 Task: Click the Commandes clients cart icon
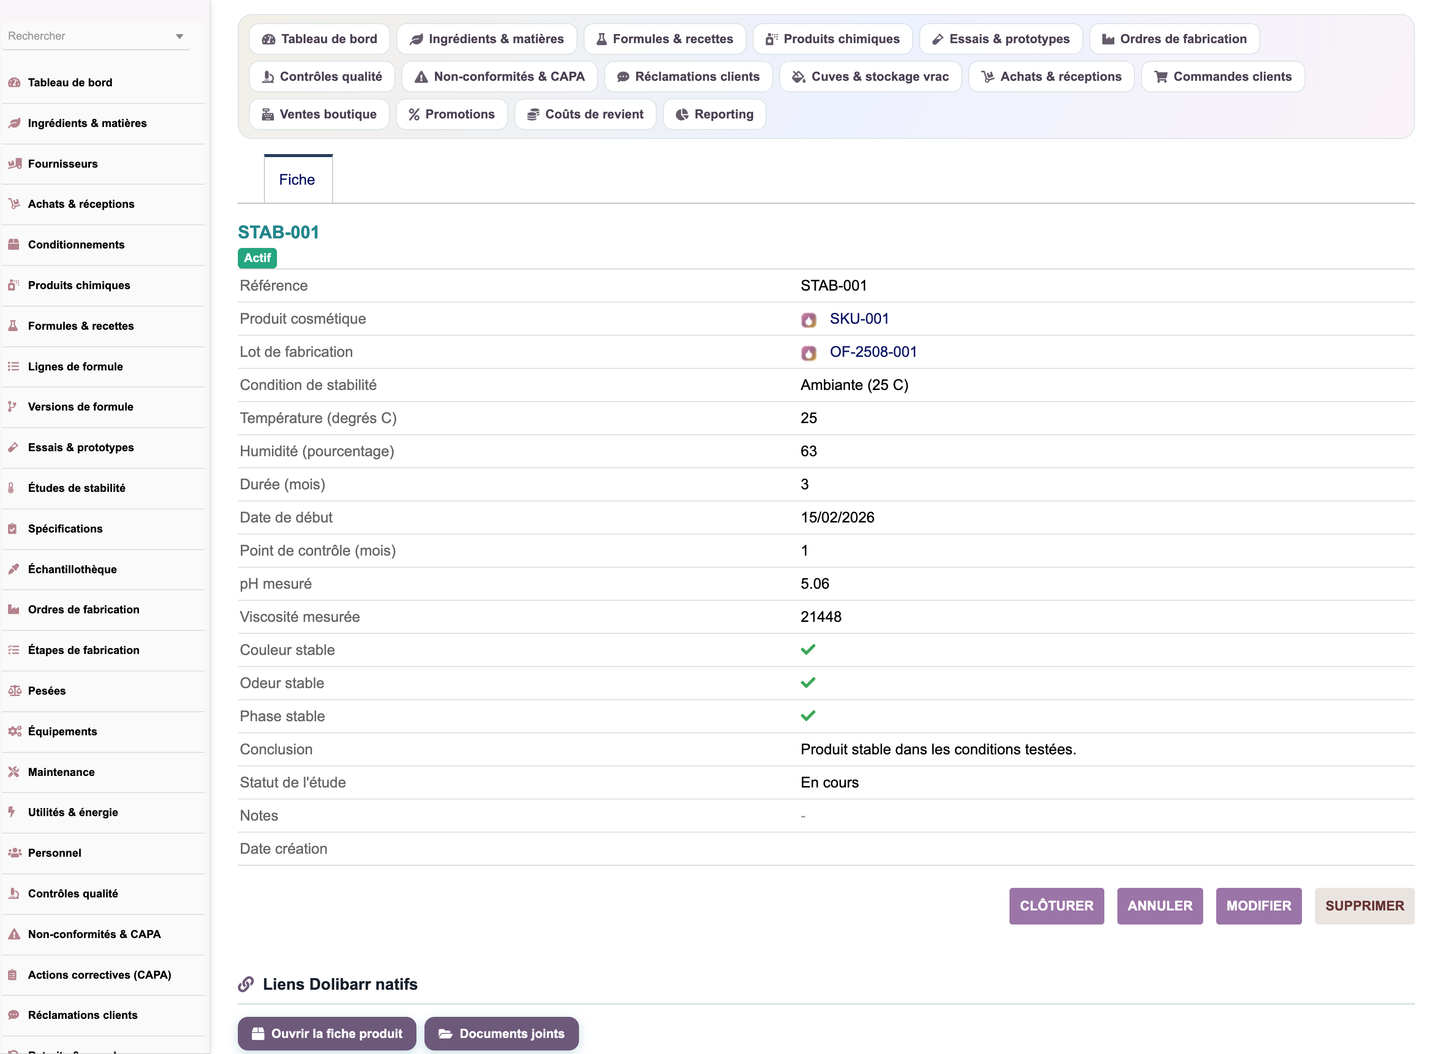point(1161,77)
